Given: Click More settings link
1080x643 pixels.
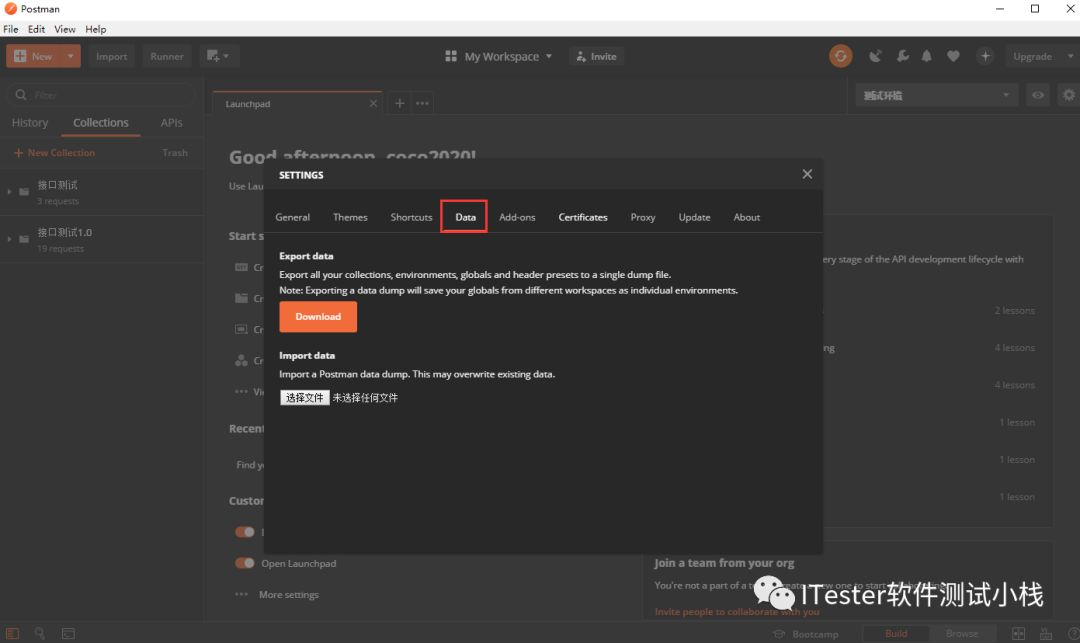Looking at the screenshot, I should tap(289, 595).
